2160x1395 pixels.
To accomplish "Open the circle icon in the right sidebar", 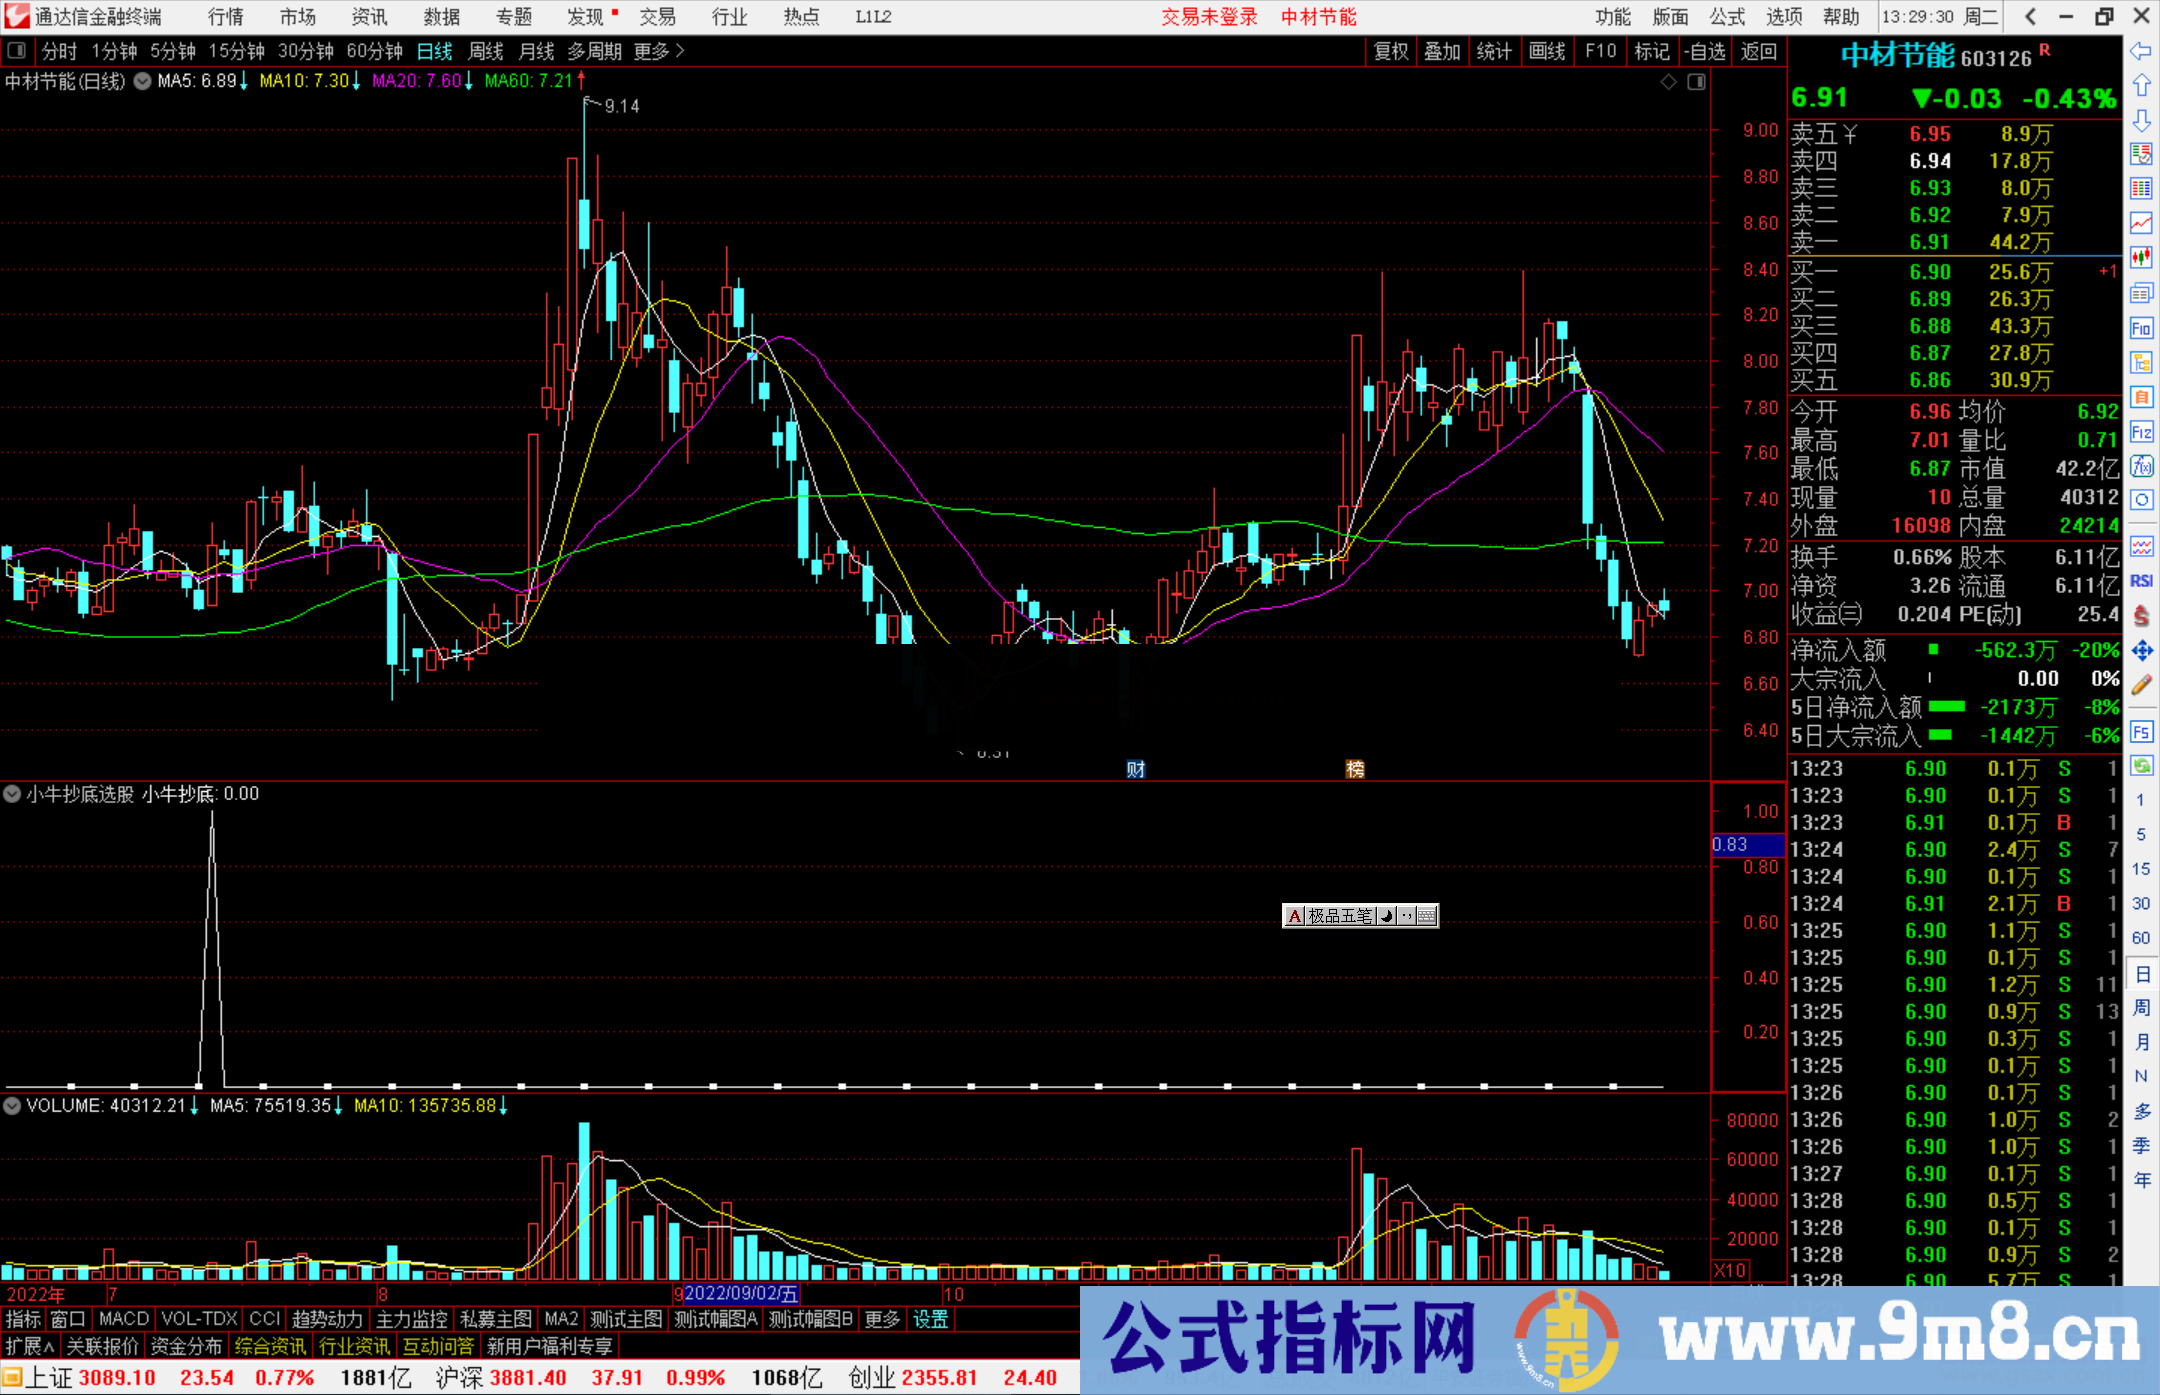I will [x=2141, y=500].
